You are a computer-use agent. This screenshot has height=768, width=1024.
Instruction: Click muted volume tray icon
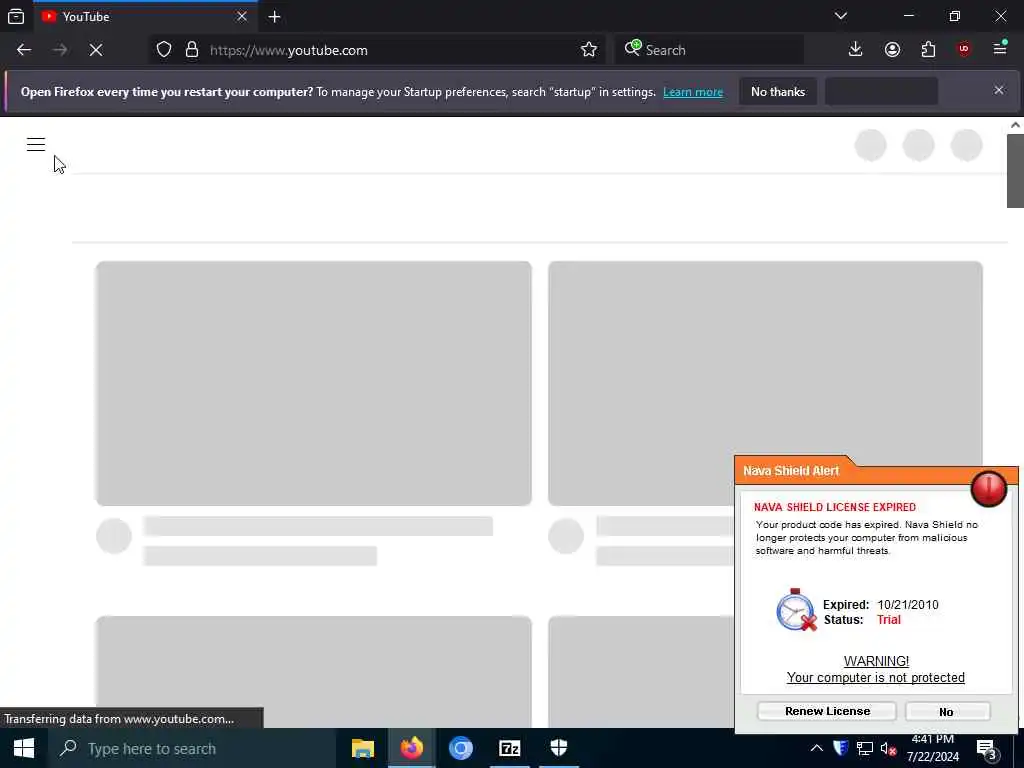click(888, 748)
